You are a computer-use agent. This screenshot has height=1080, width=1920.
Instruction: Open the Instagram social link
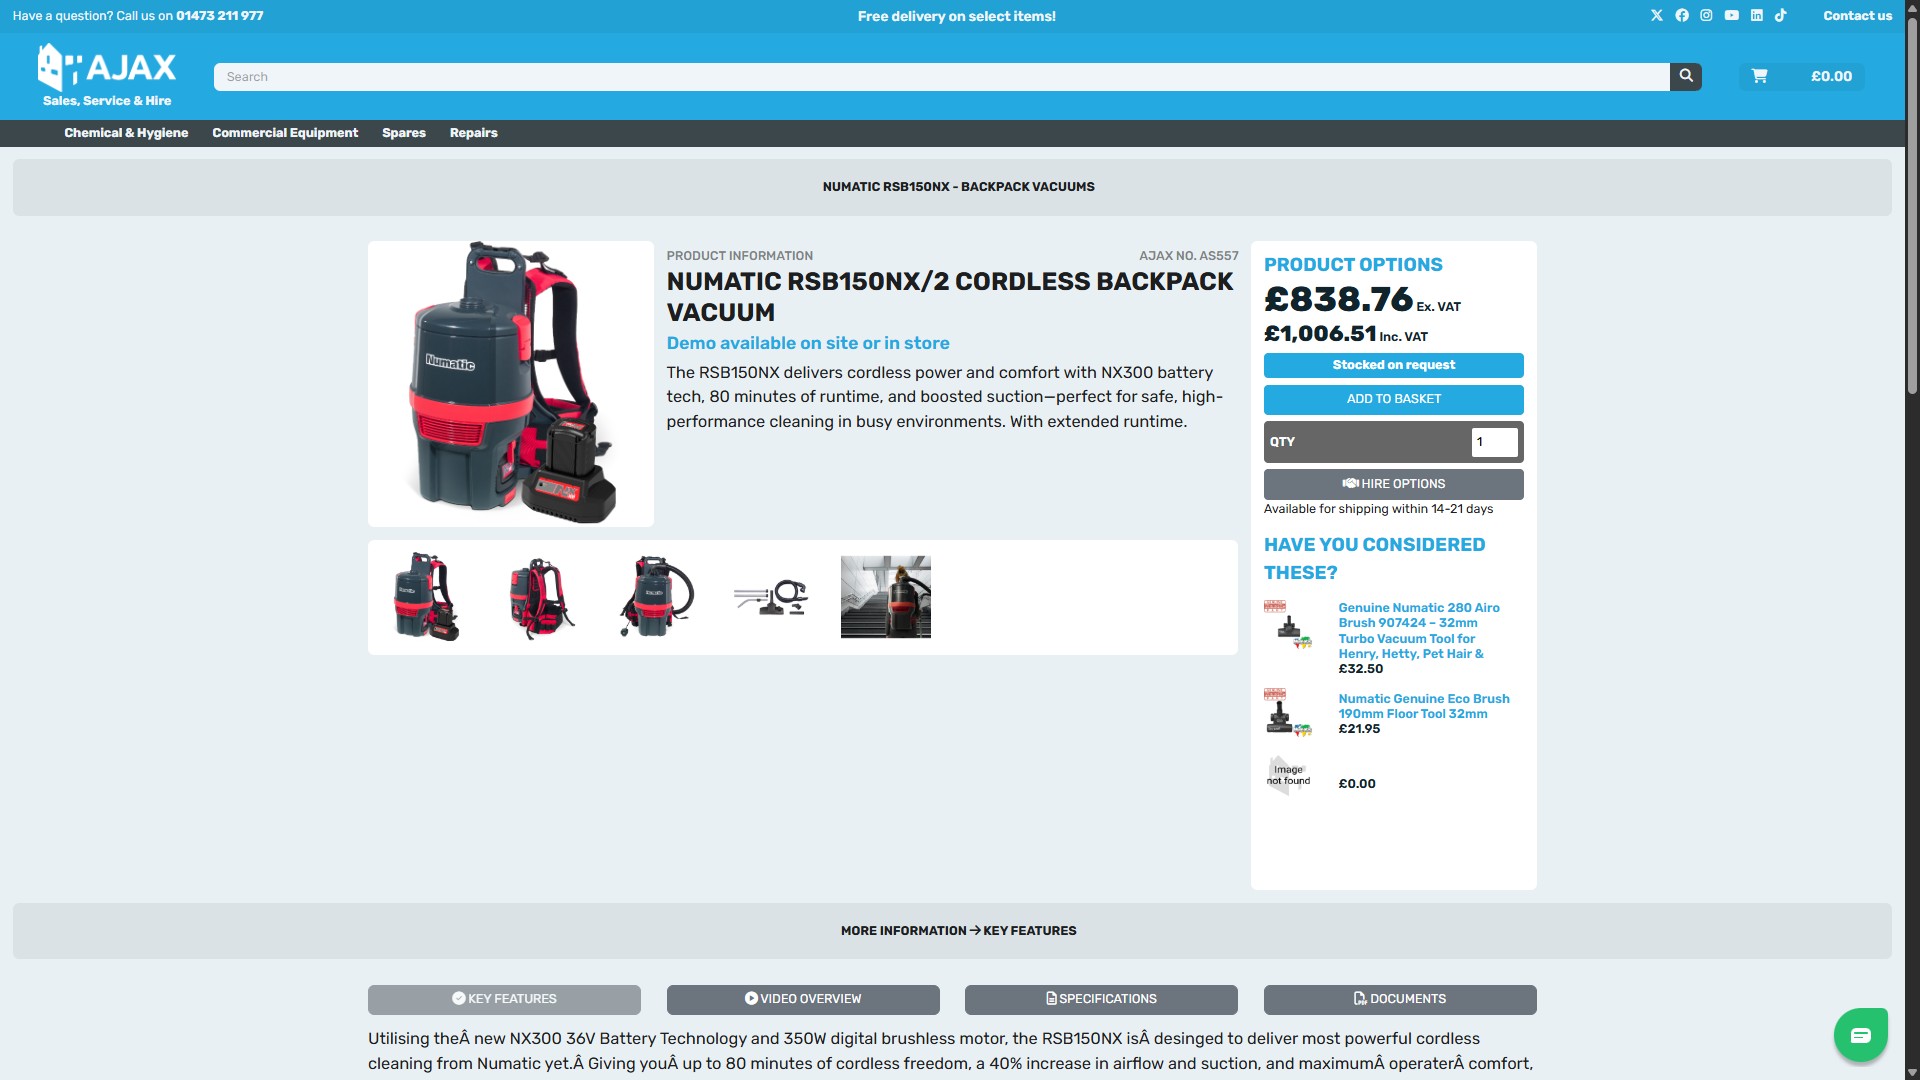(x=1706, y=16)
